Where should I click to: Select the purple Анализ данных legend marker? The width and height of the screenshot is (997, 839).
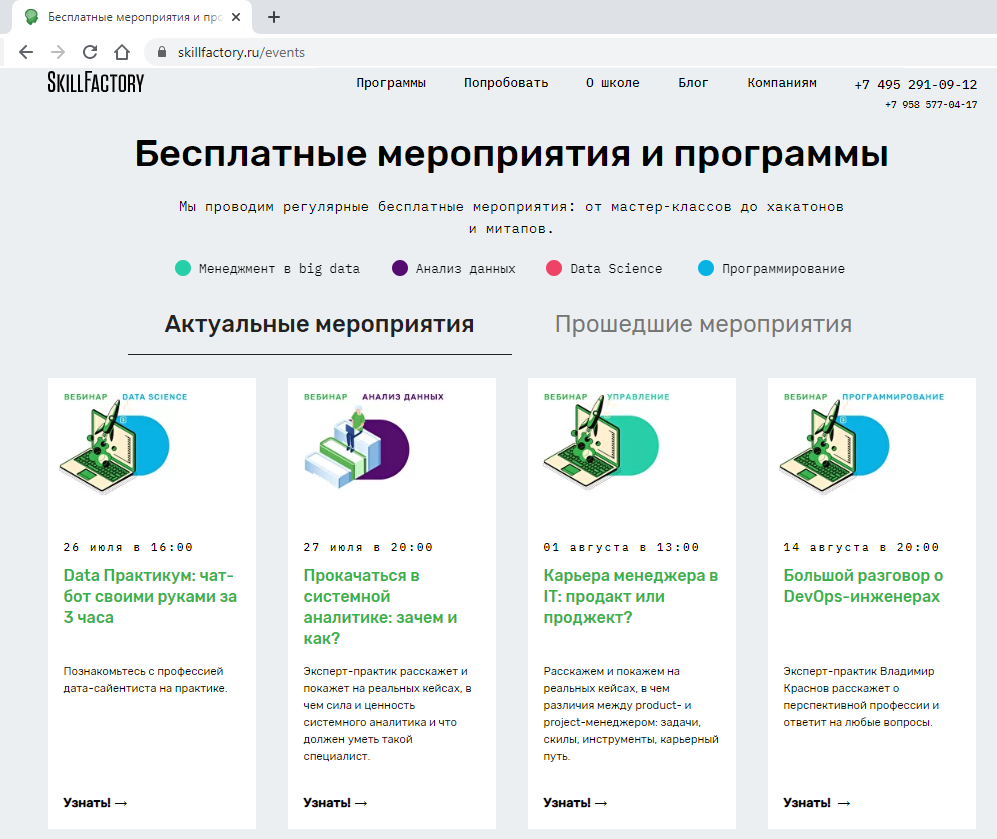(x=399, y=268)
